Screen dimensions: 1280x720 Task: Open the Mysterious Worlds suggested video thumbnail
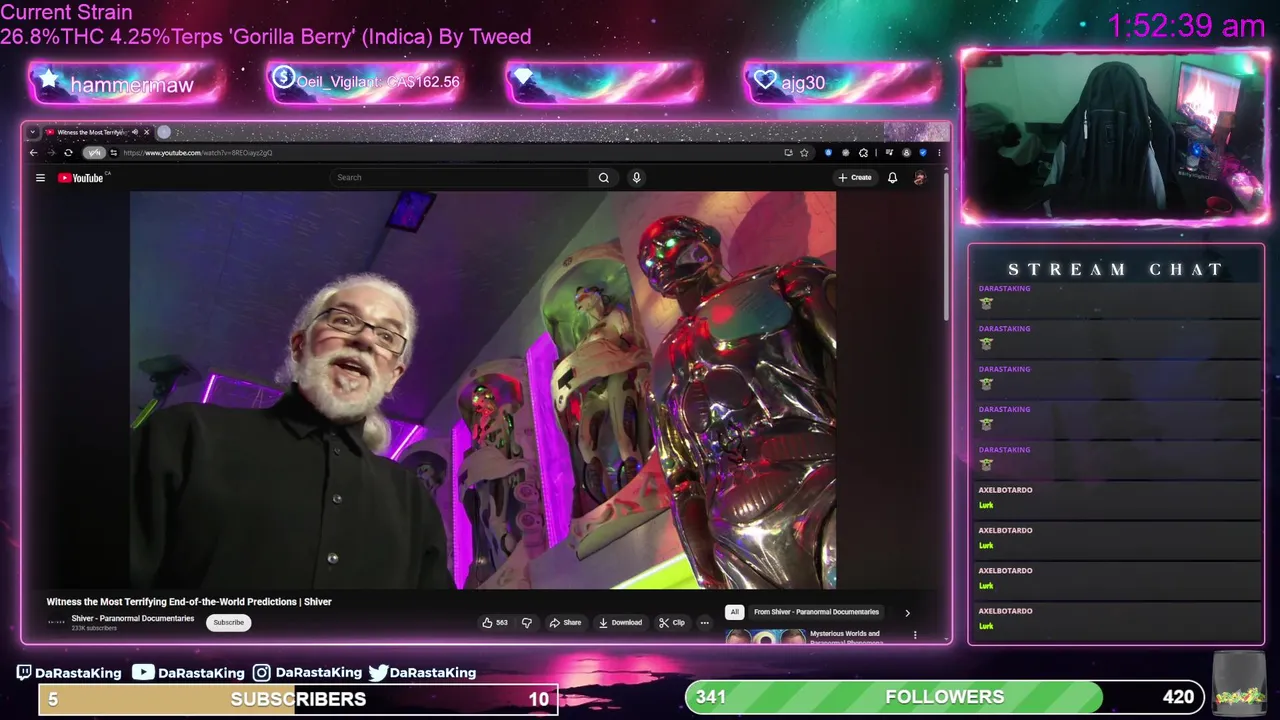coord(765,637)
